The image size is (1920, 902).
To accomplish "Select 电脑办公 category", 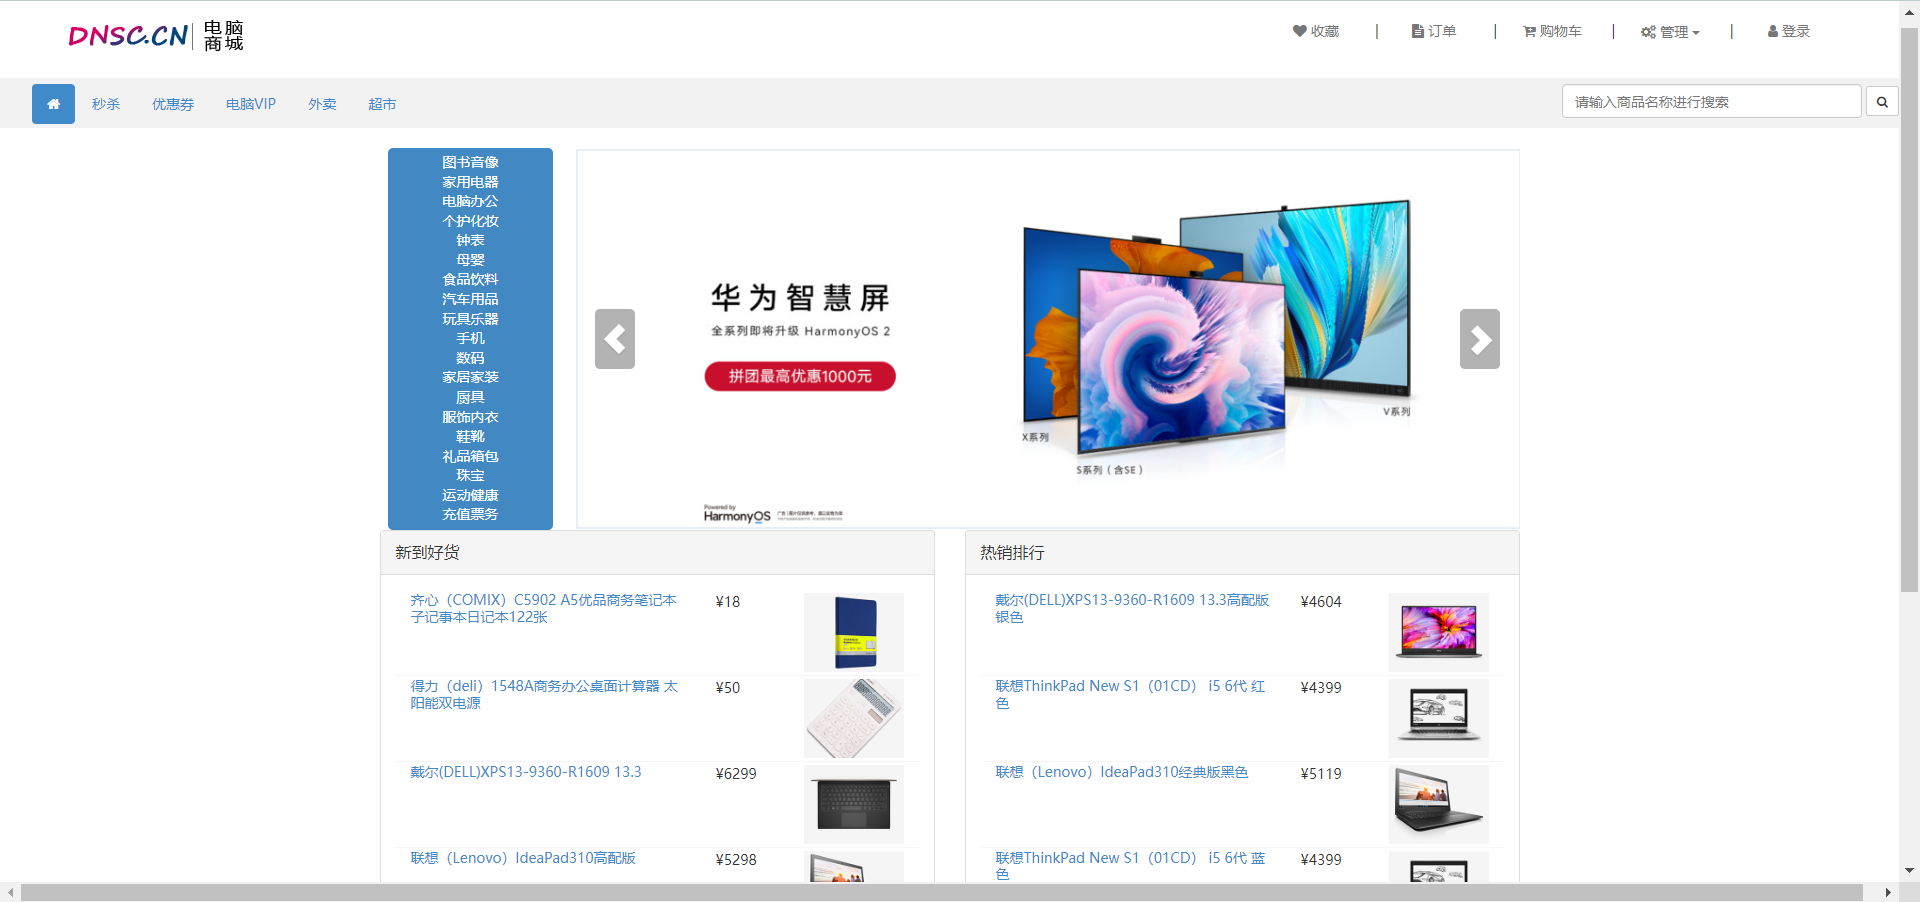I will (470, 201).
